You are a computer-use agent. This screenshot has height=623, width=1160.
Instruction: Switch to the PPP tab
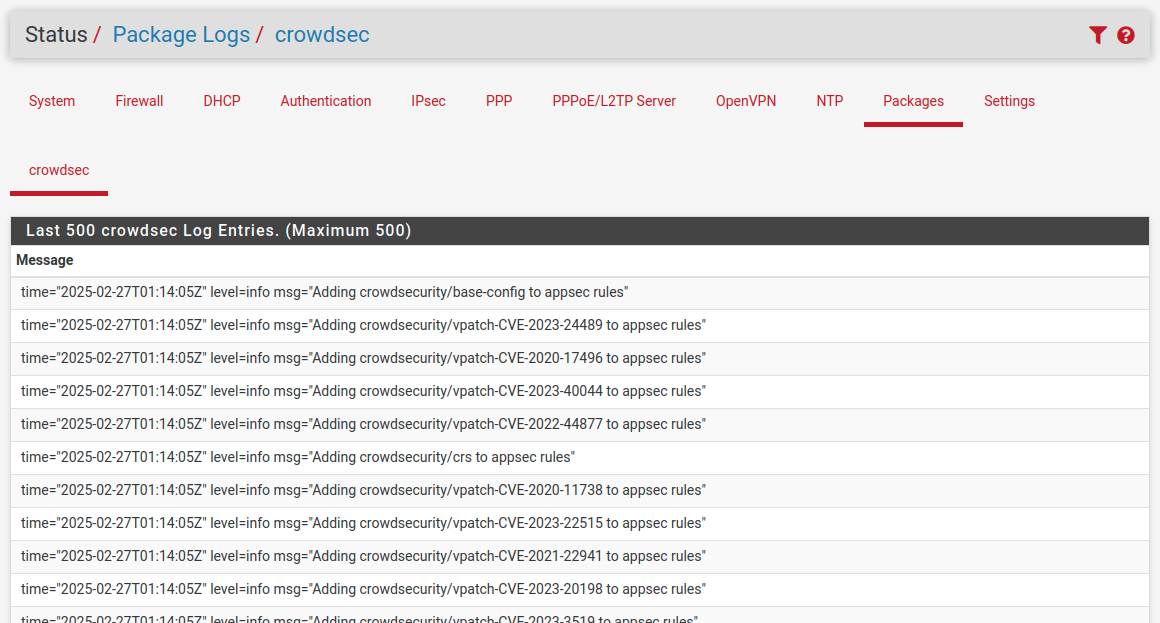[499, 101]
